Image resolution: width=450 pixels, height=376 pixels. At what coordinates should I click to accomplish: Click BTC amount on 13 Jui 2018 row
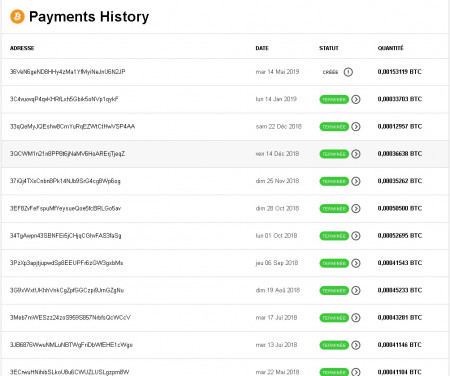tap(400, 345)
